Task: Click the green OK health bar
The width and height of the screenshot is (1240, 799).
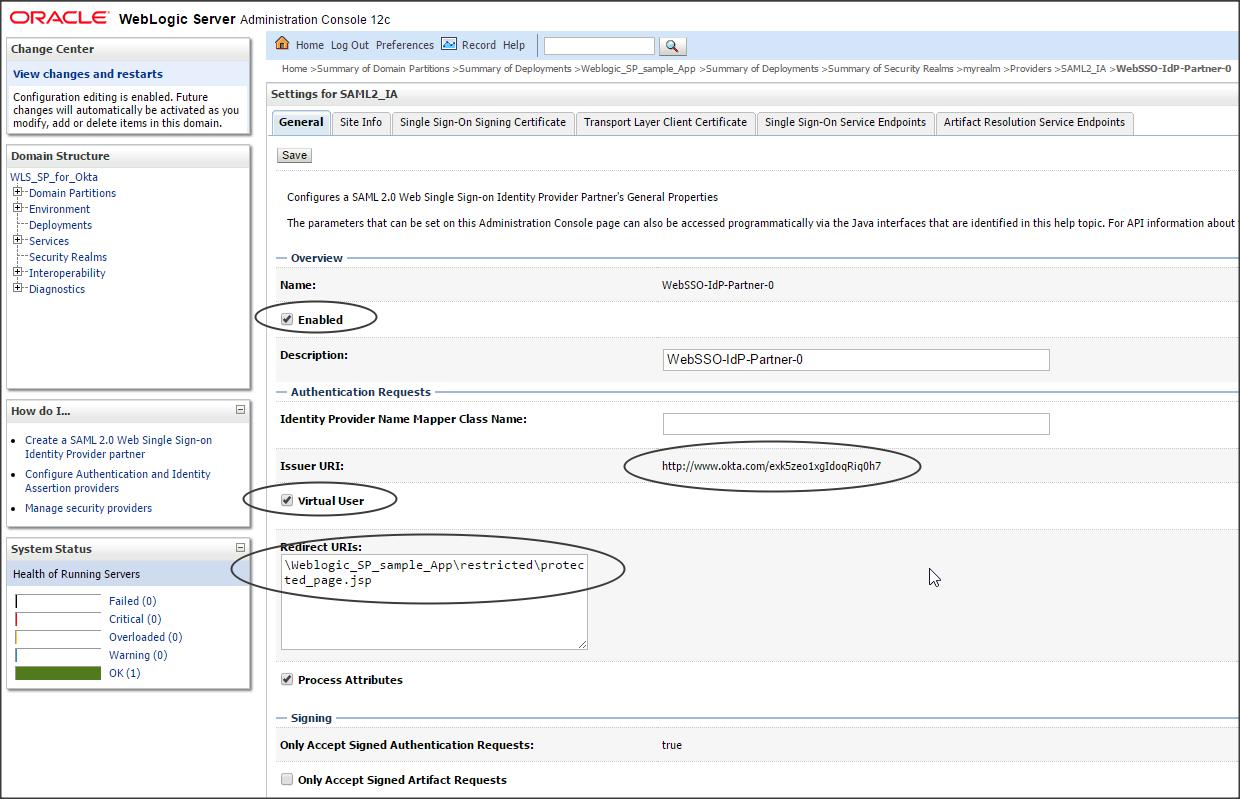Action: (58, 673)
